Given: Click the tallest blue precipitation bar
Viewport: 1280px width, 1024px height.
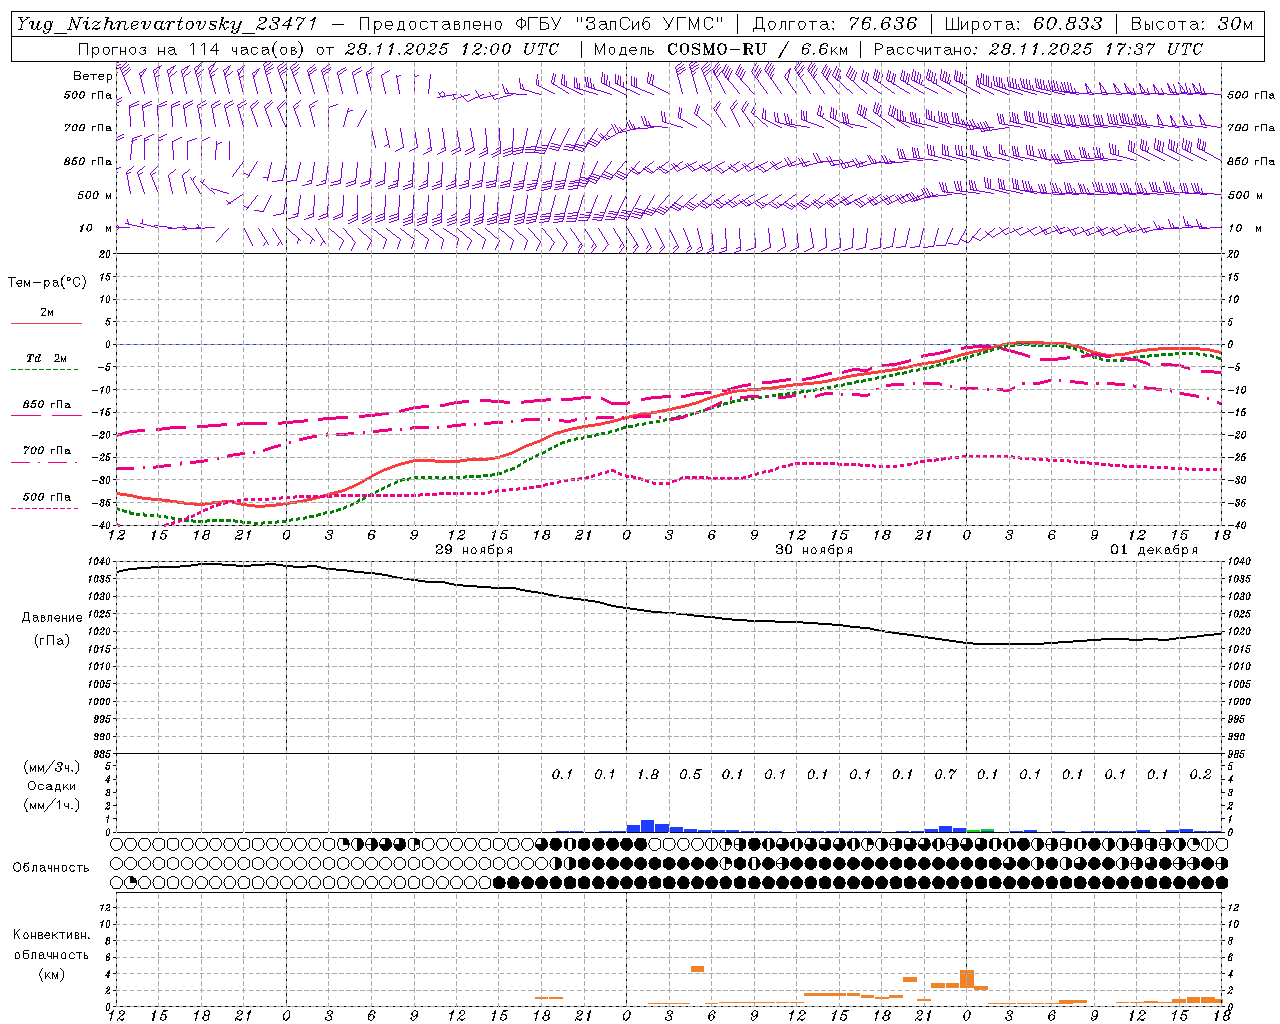Looking at the screenshot, I should [x=647, y=826].
